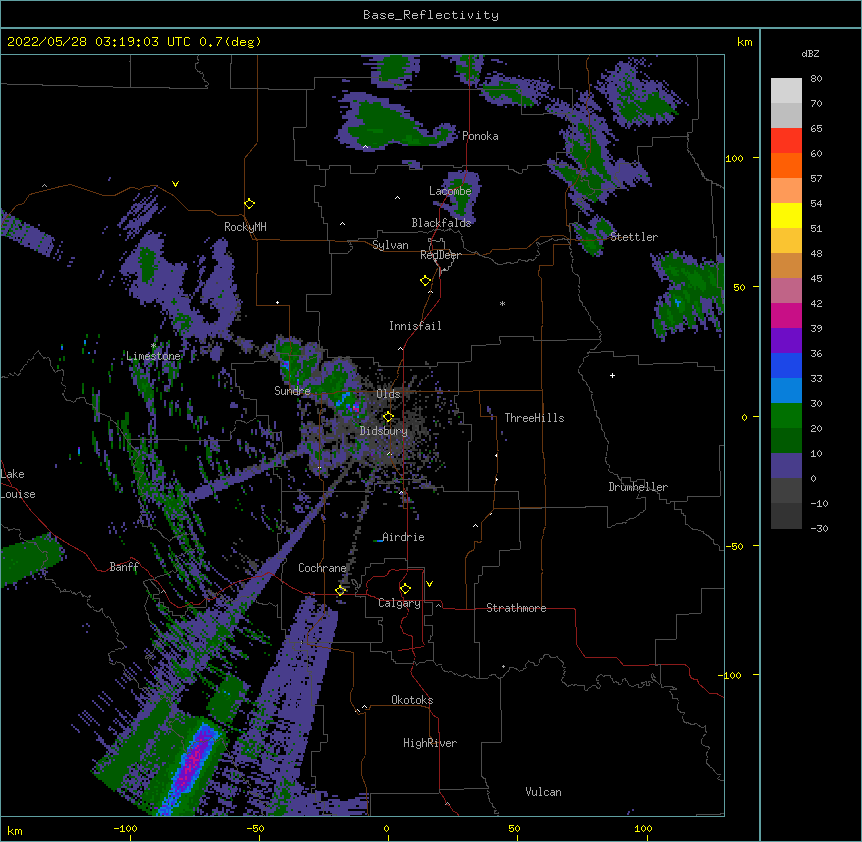Screen dimensions: 862x842
Task: Click the blue 36 dBZ legend swatch
Action: 786,365
